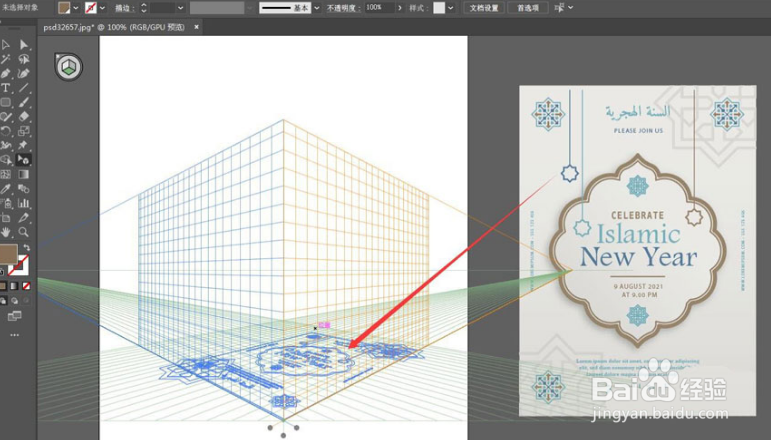Select the Direct Selection tool
This screenshot has height=440, width=771.
point(24,45)
